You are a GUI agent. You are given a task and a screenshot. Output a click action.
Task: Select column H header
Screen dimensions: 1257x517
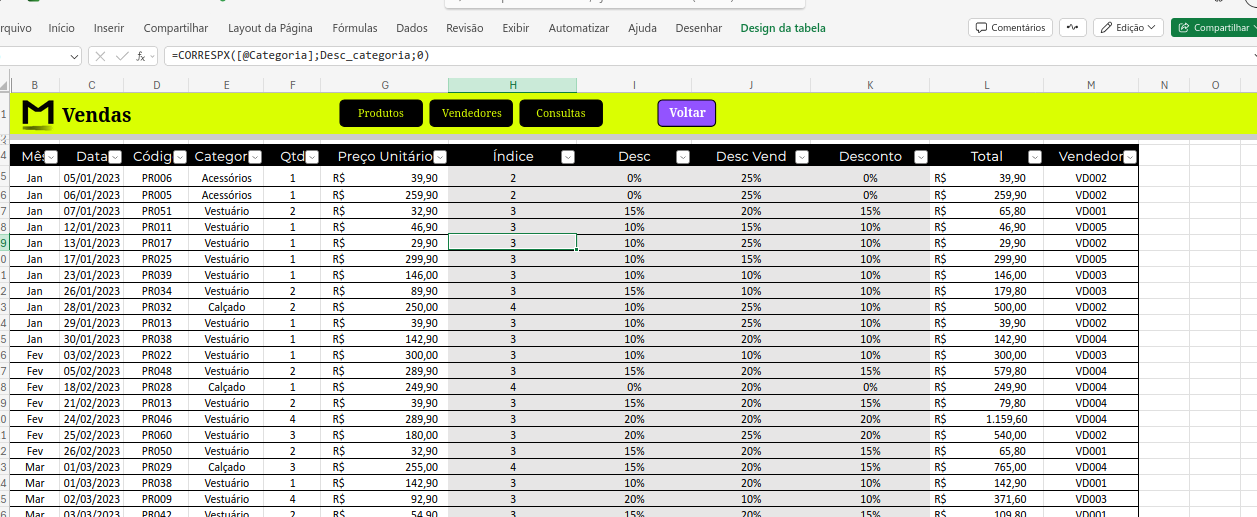click(512, 85)
